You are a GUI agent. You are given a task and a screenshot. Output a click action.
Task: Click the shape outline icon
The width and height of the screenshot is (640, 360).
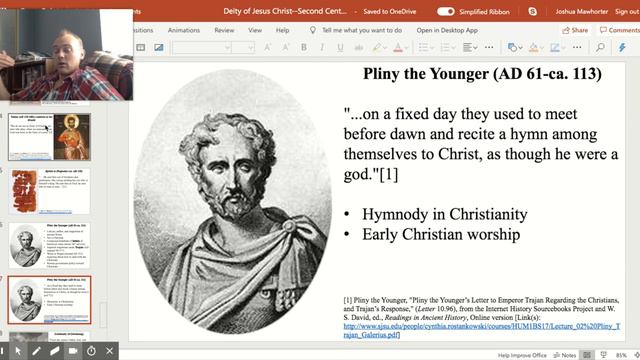pyautogui.click(x=555, y=48)
